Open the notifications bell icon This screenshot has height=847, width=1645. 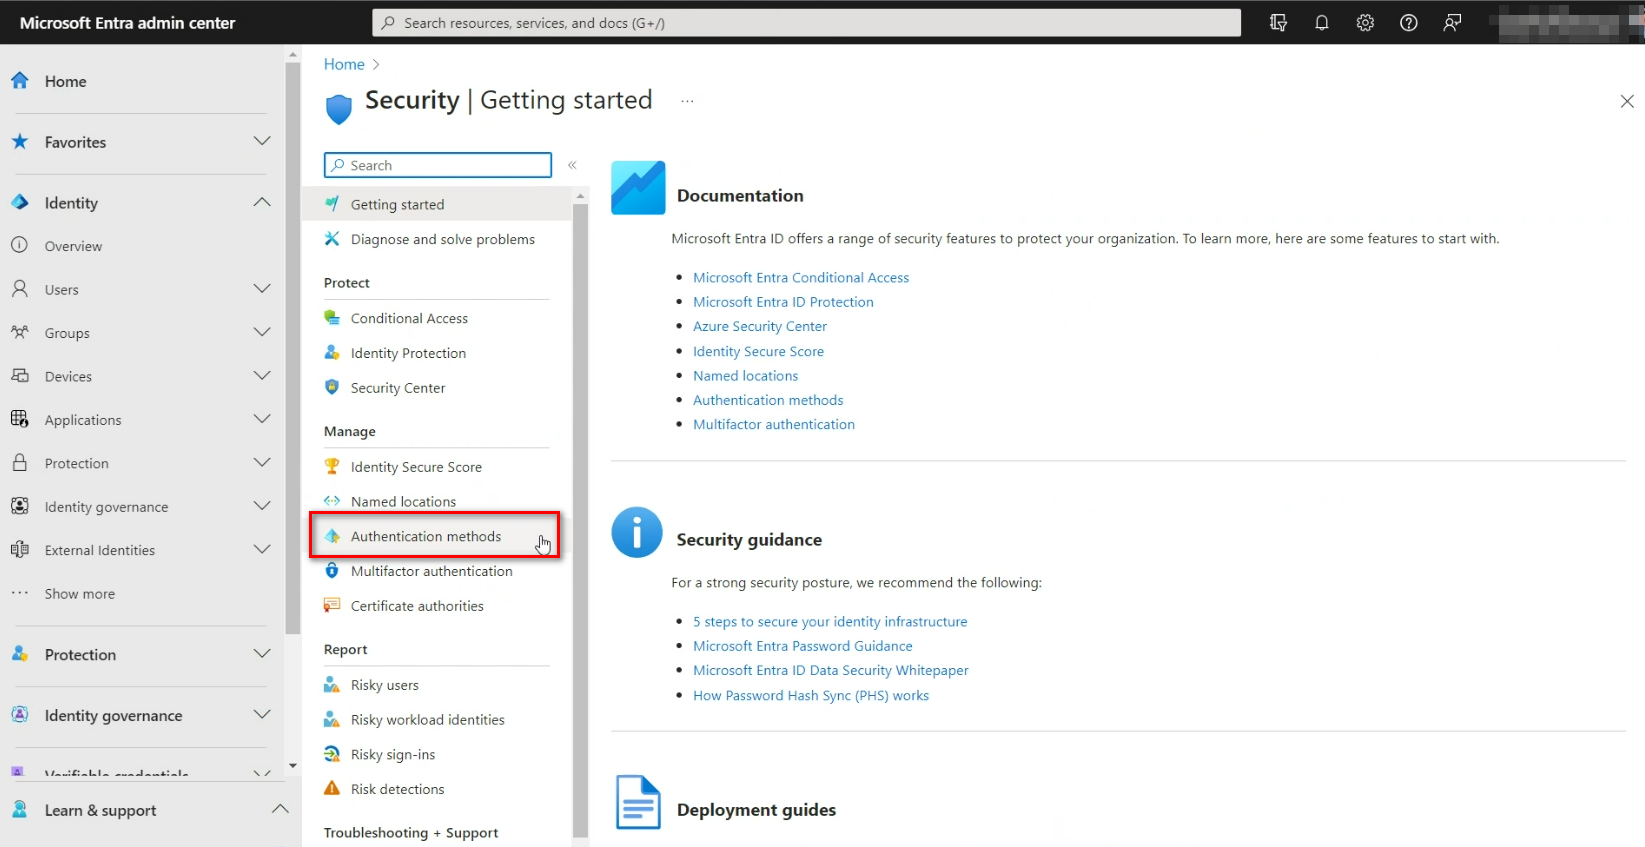[1322, 23]
